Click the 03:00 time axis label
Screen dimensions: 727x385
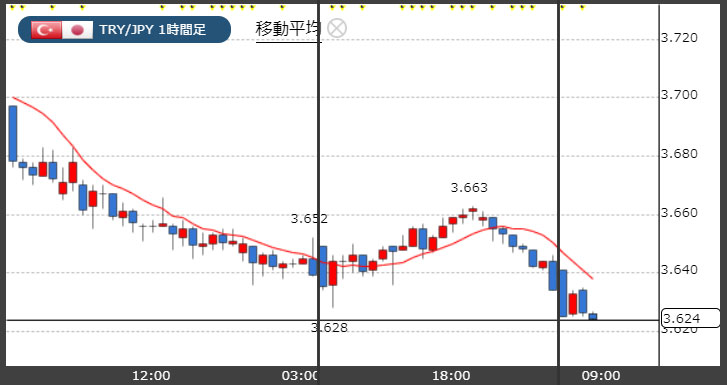tap(301, 376)
